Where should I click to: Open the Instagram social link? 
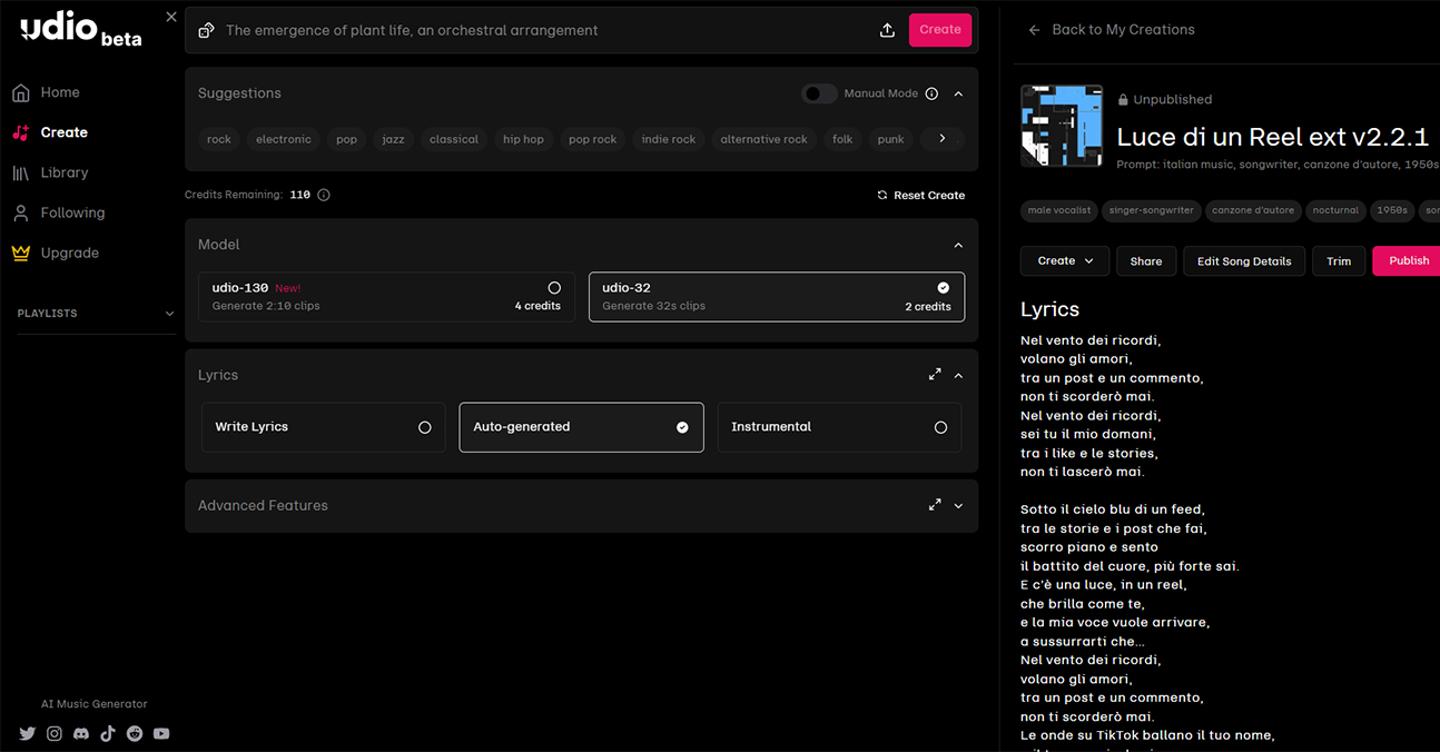[x=54, y=733]
